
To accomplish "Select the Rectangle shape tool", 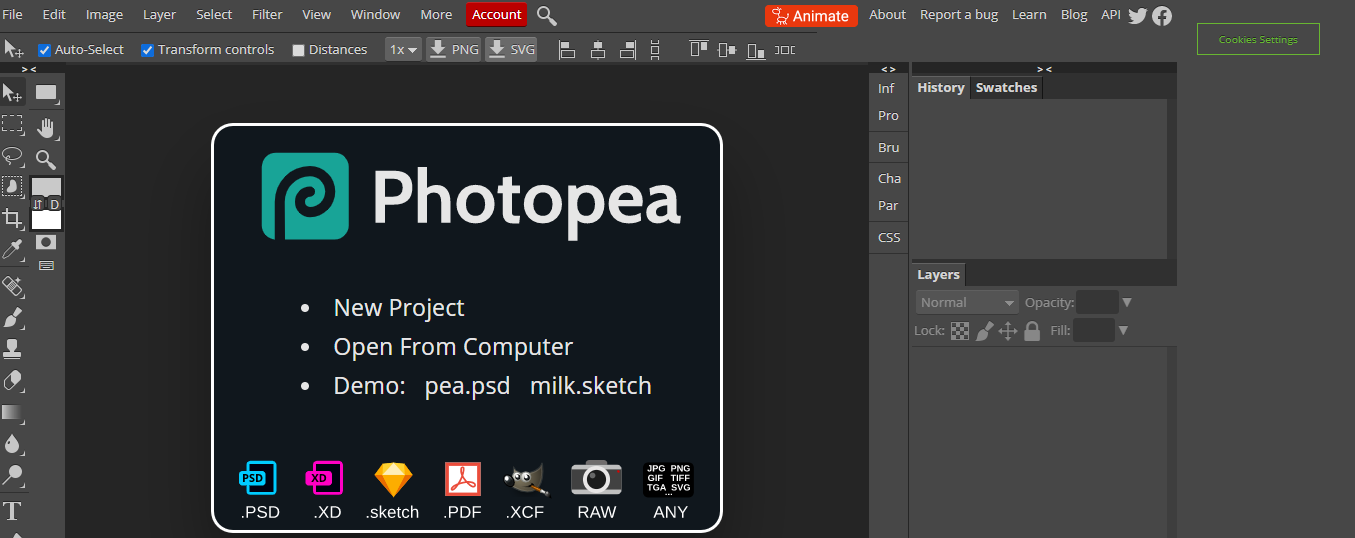I will tap(46, 93).
